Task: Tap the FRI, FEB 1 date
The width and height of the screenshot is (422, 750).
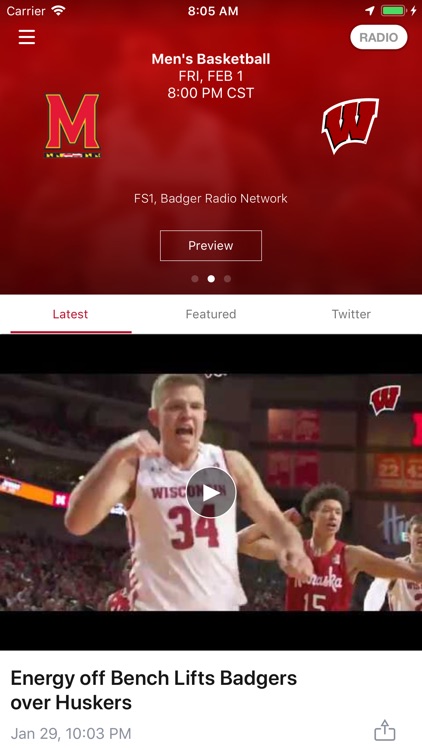Action: click(x=211, y=76)
